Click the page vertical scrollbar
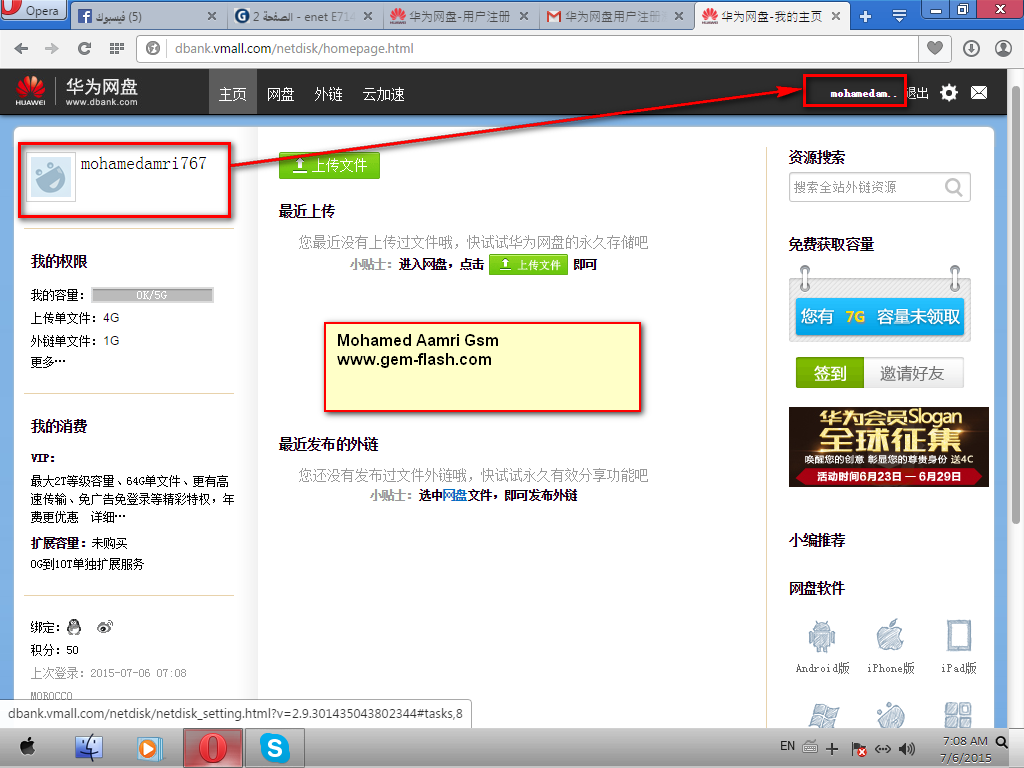Screen dimensions: 1024x768 pyautogui.click(x=1016, y=304)
